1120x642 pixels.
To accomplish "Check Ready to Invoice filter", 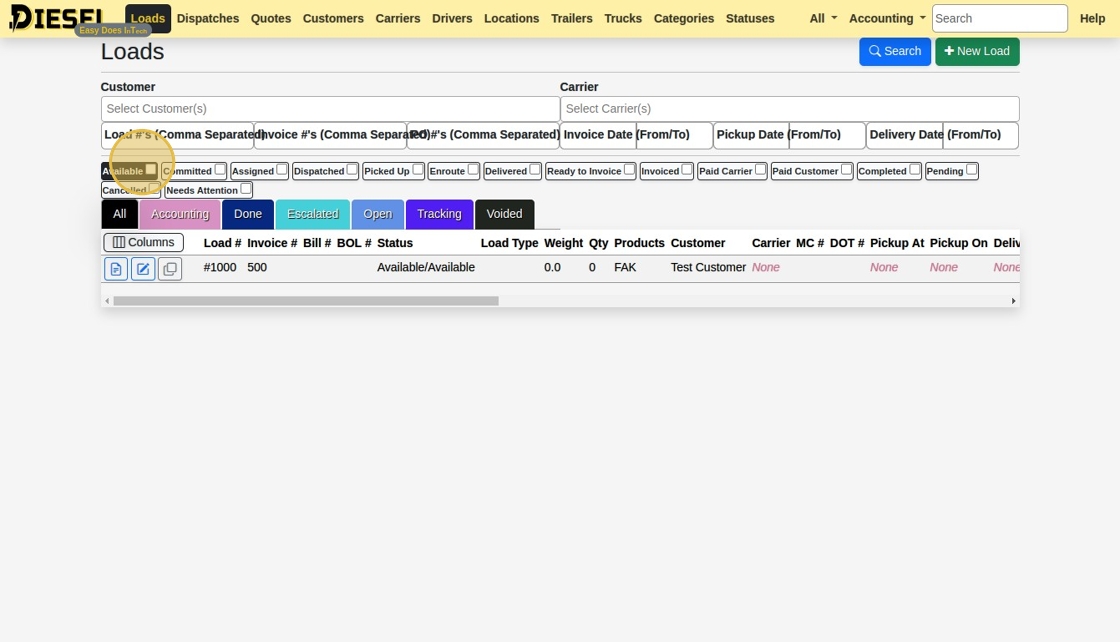I will 629,170.
